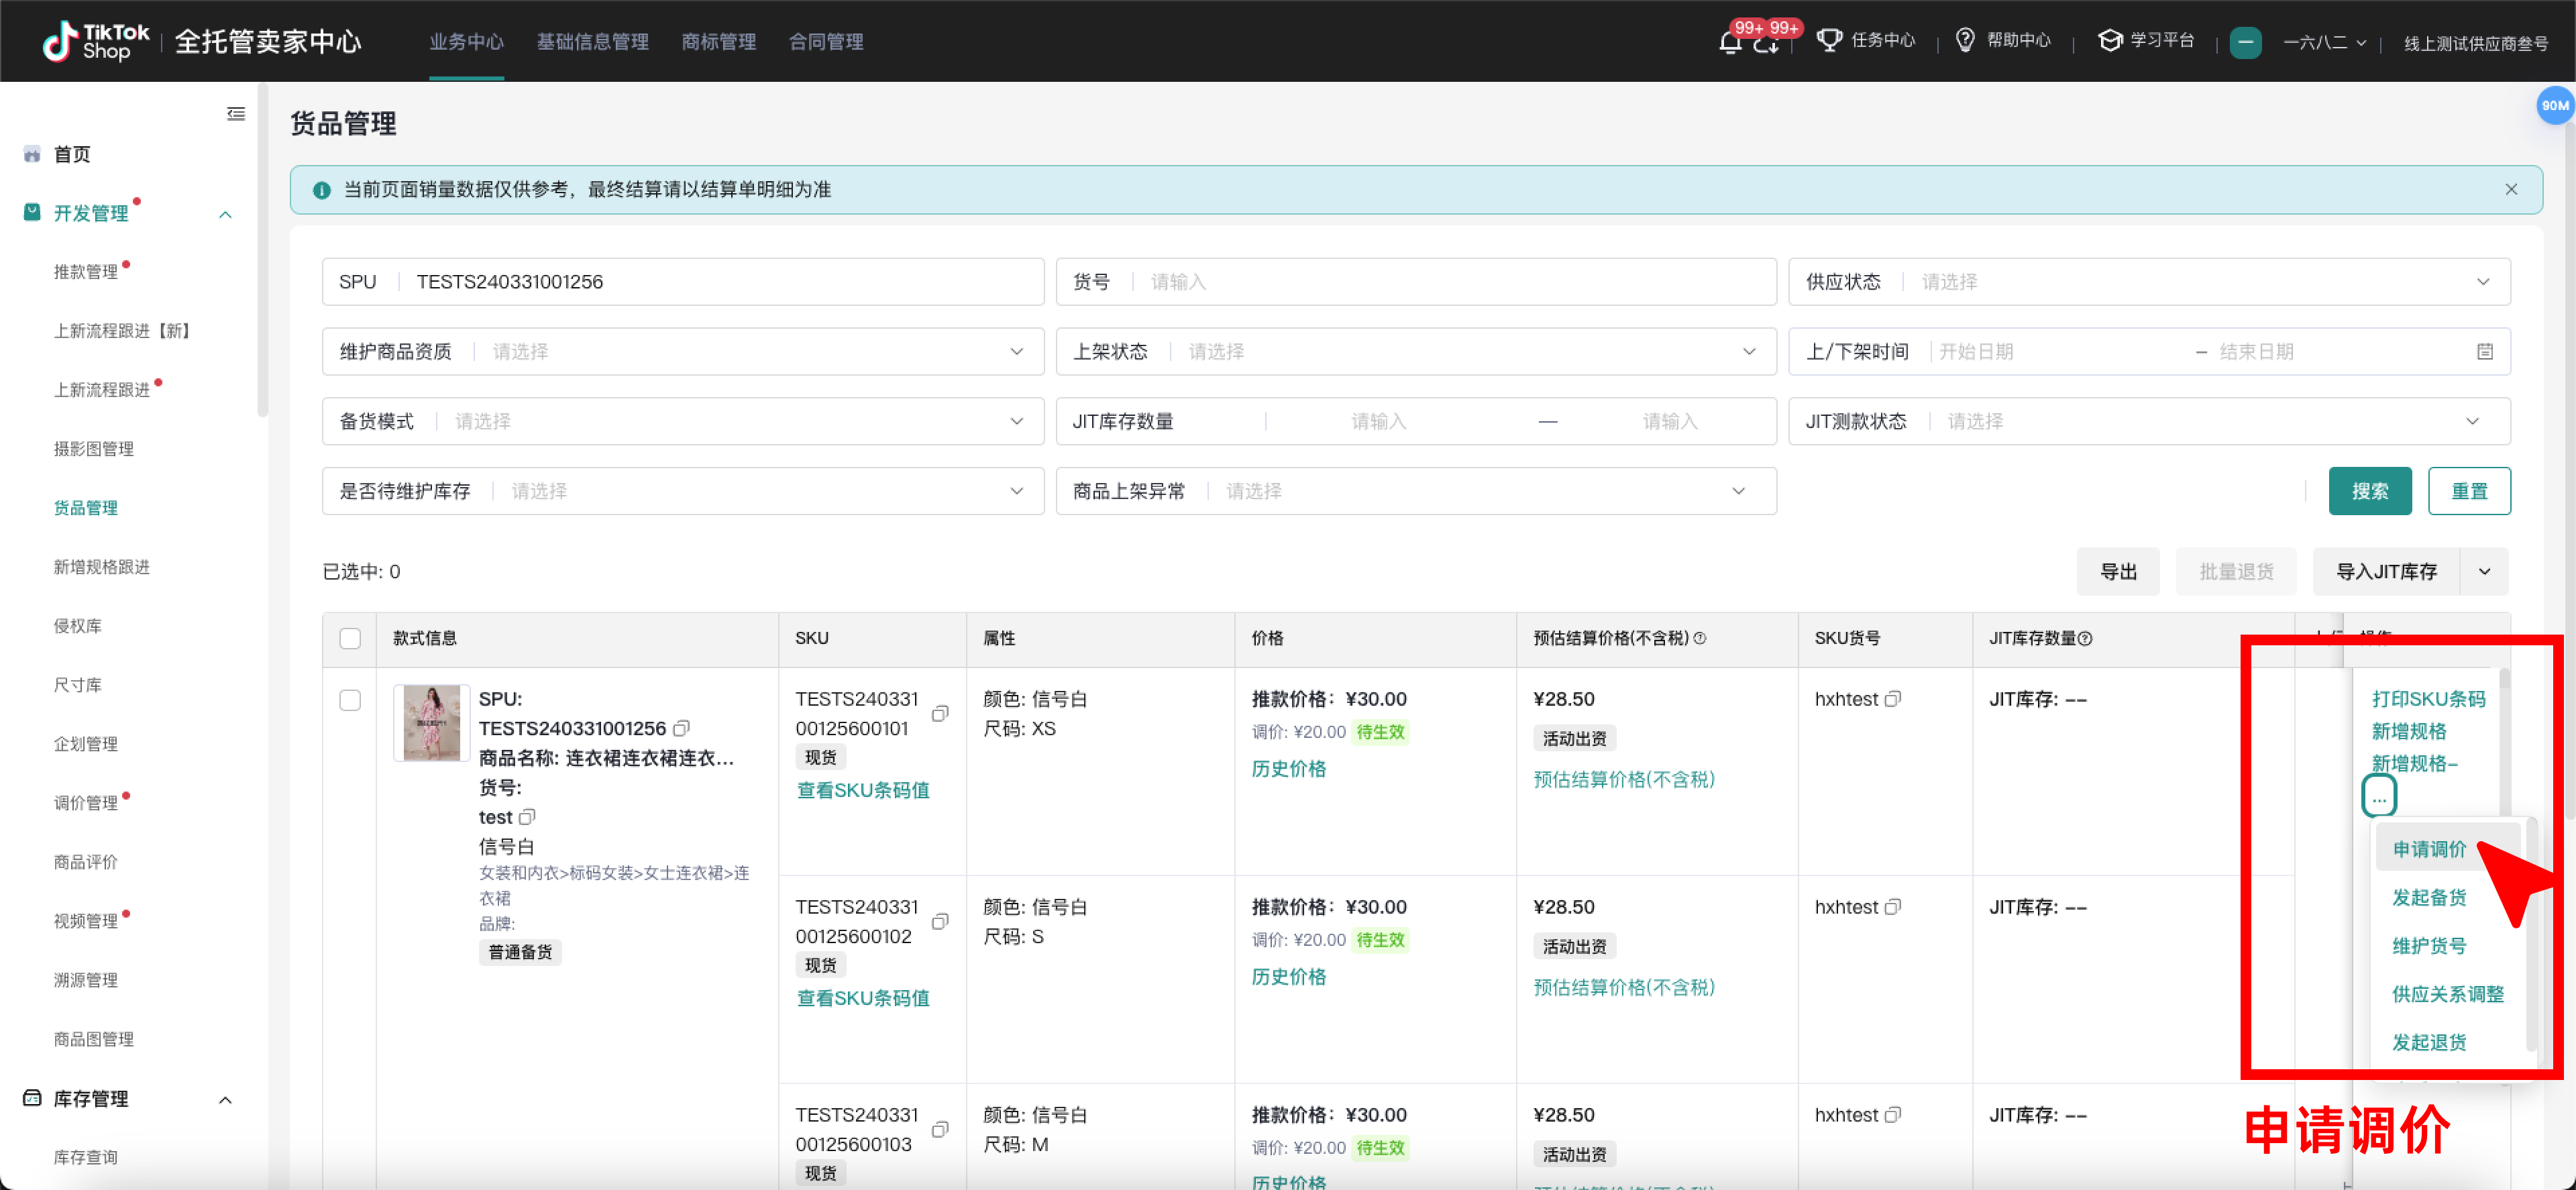Viewport: 2576px width, 1190px height.
Task: Open the 是否待维护库存 dropdown
Action: [683, 492]
